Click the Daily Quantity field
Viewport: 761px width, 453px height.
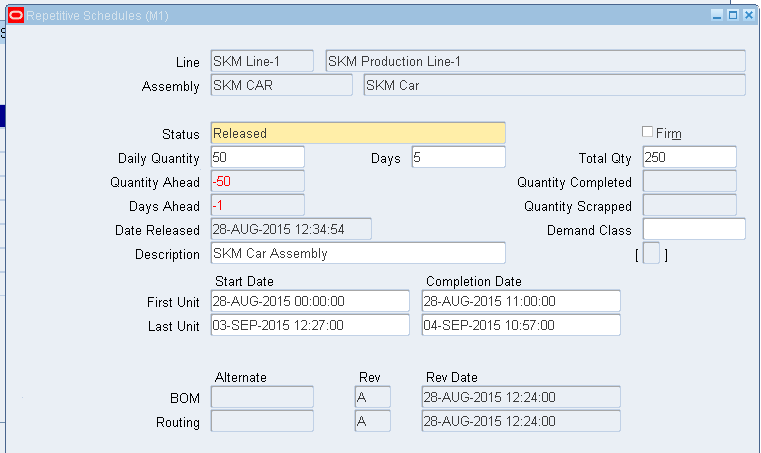258,157
